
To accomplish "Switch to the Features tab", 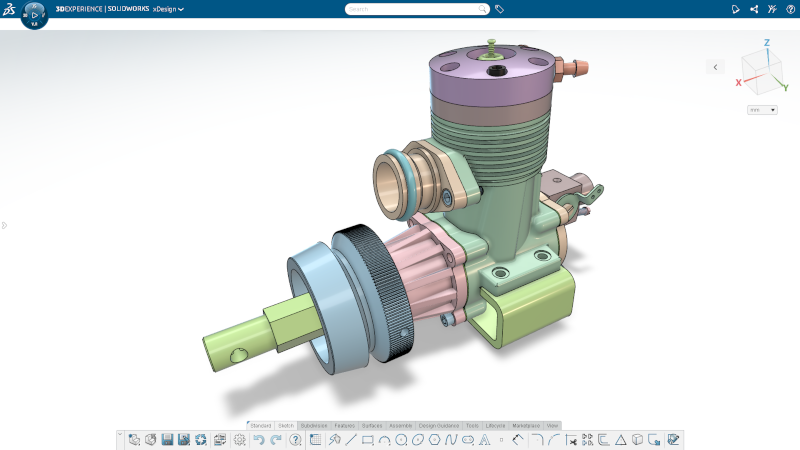I will [x=344, y=425].
